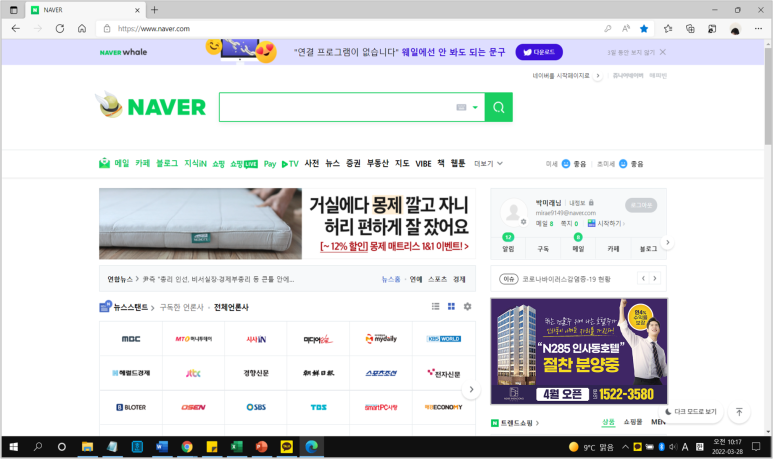773x459 pixels.
Task: Expand the search box autocomplete arrow
Action: (x=475, y=107)
